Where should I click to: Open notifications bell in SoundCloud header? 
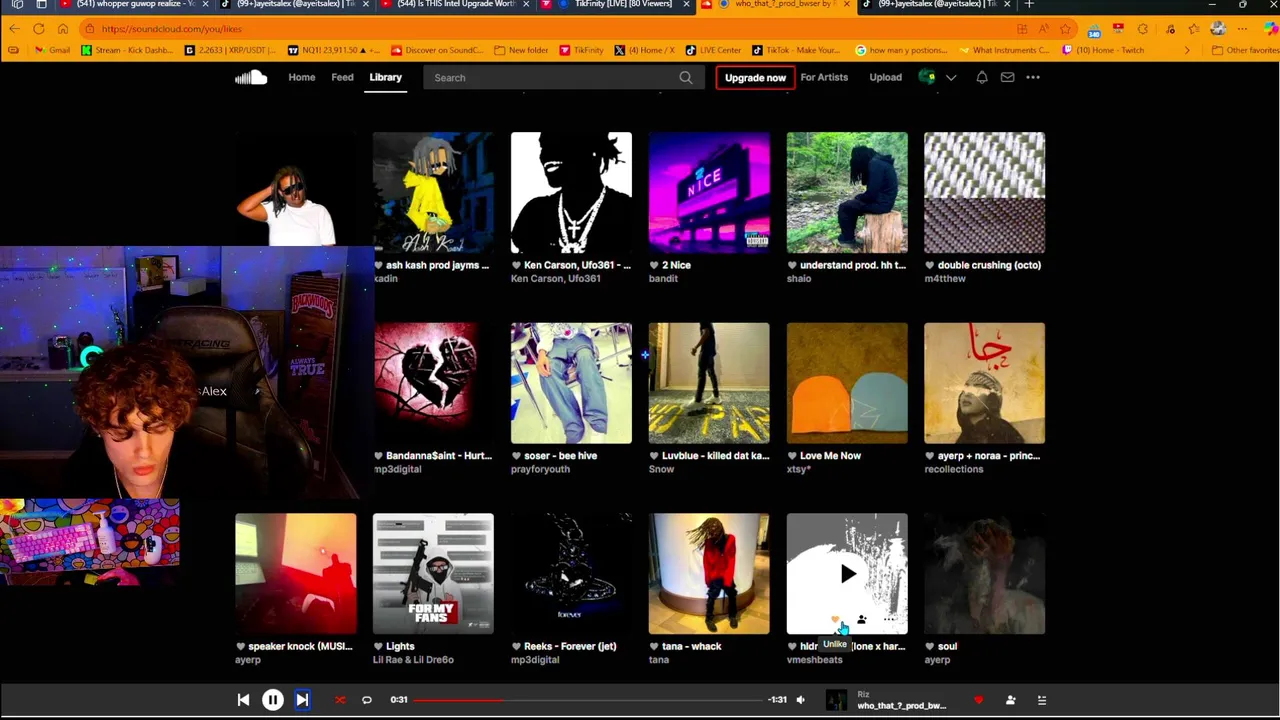pyautogui.click(x=982, y=77)
